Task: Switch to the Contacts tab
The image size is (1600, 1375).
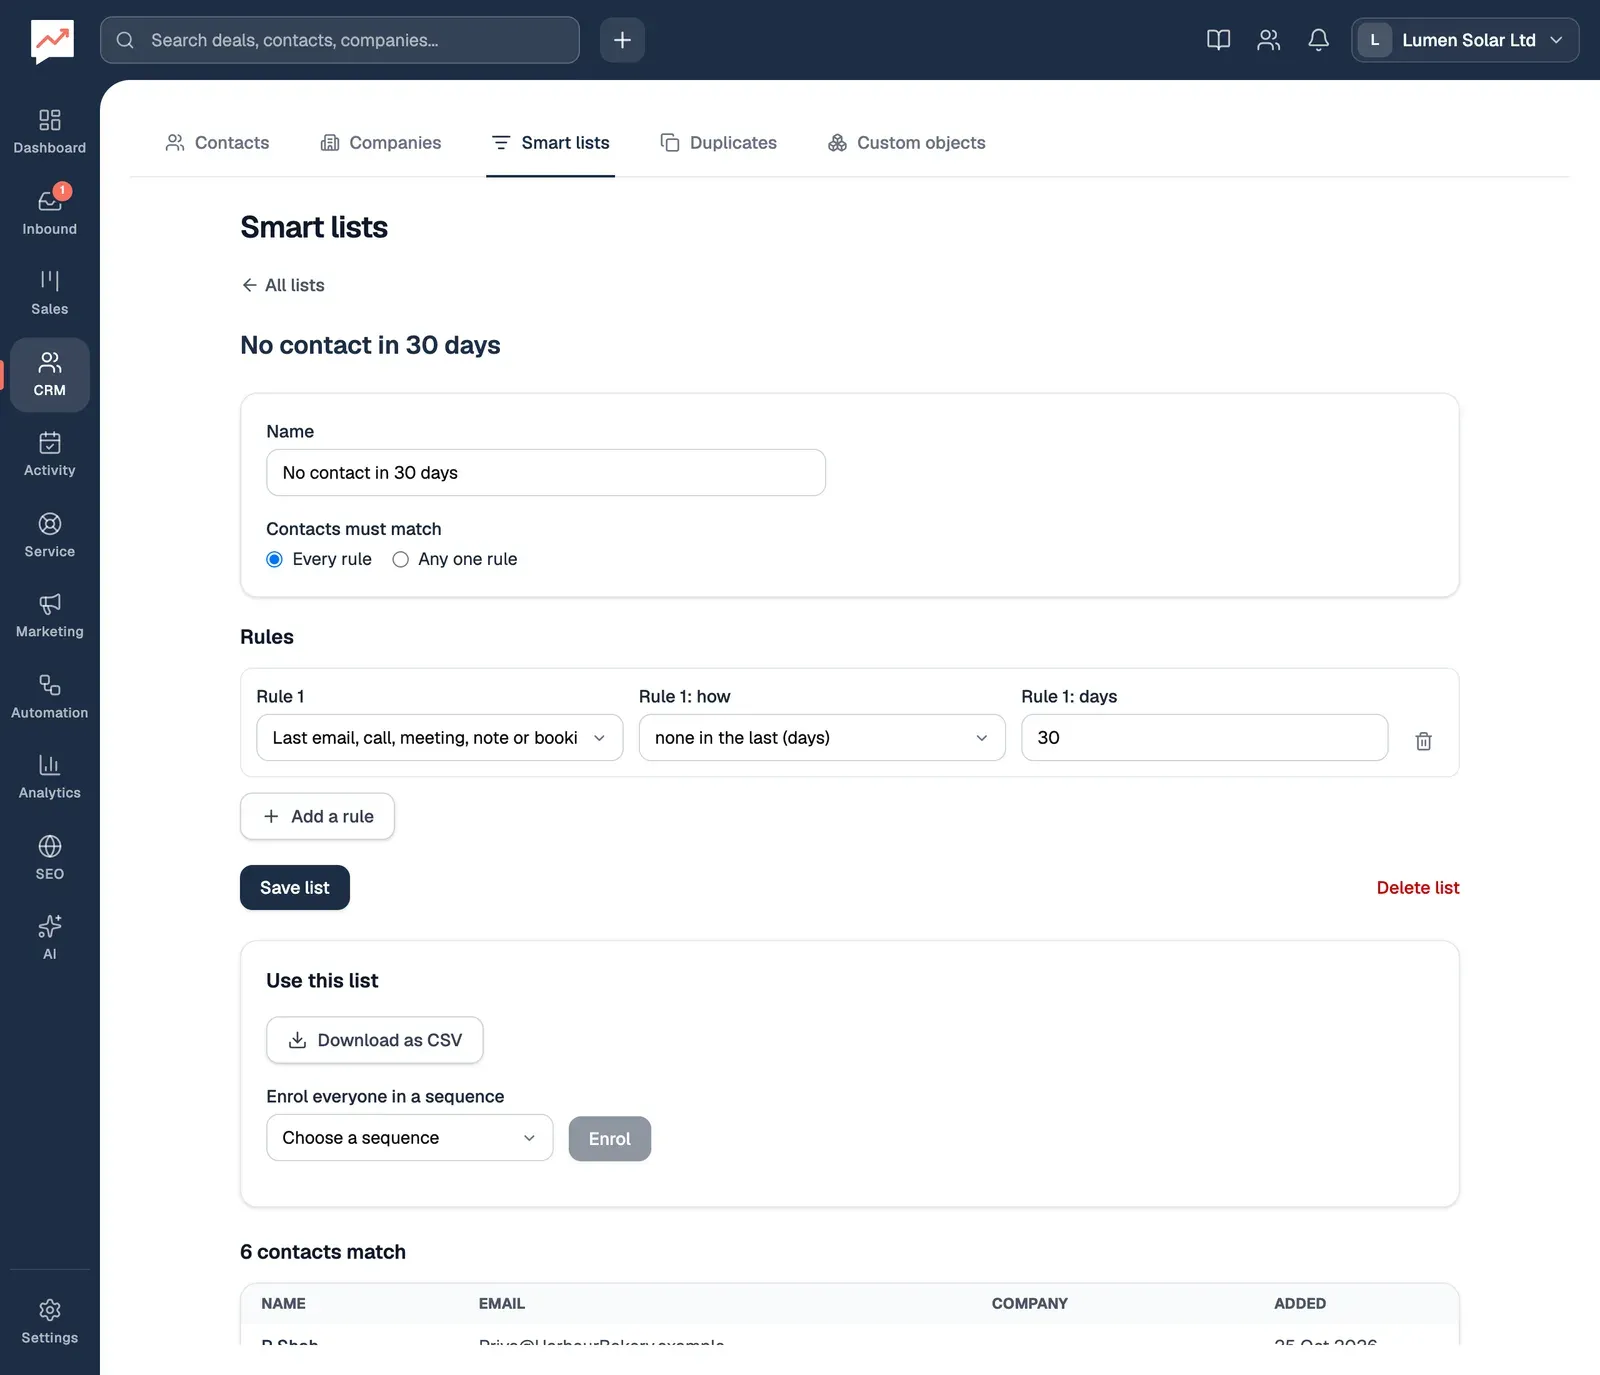Action: pos(217,143)
